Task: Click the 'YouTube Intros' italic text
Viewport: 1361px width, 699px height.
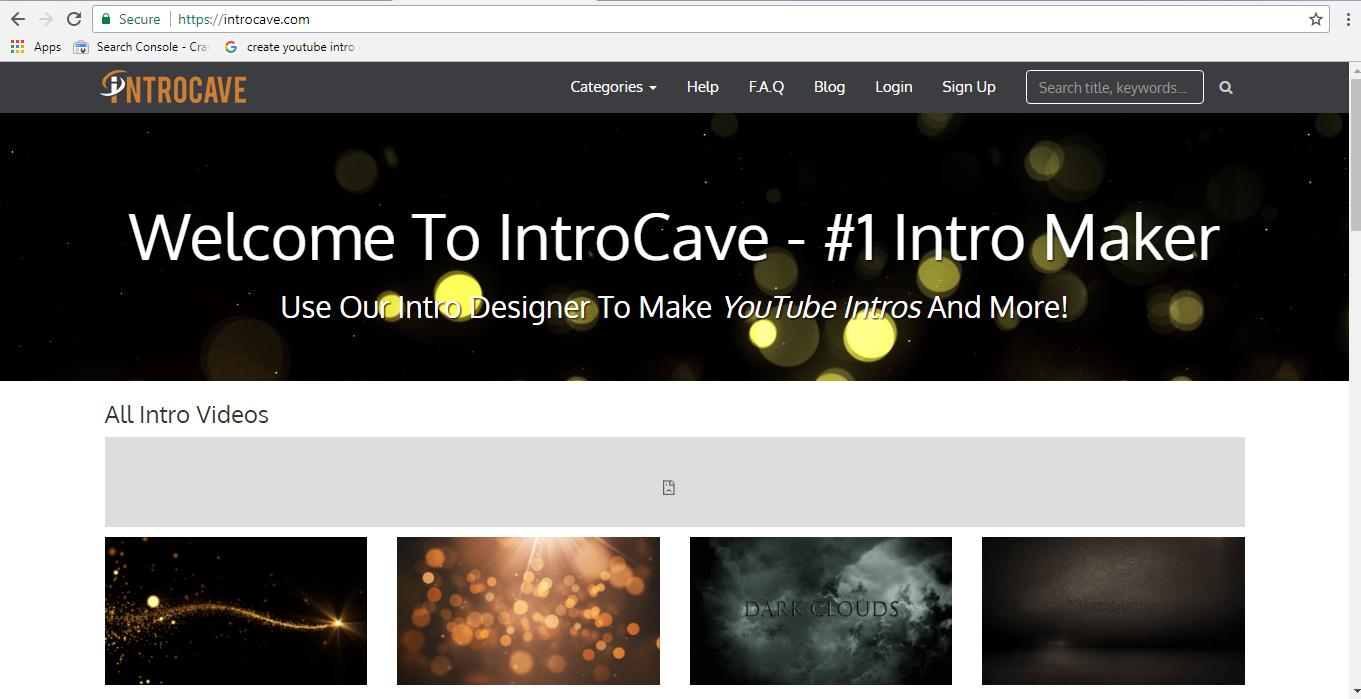Action: (821, 307)
